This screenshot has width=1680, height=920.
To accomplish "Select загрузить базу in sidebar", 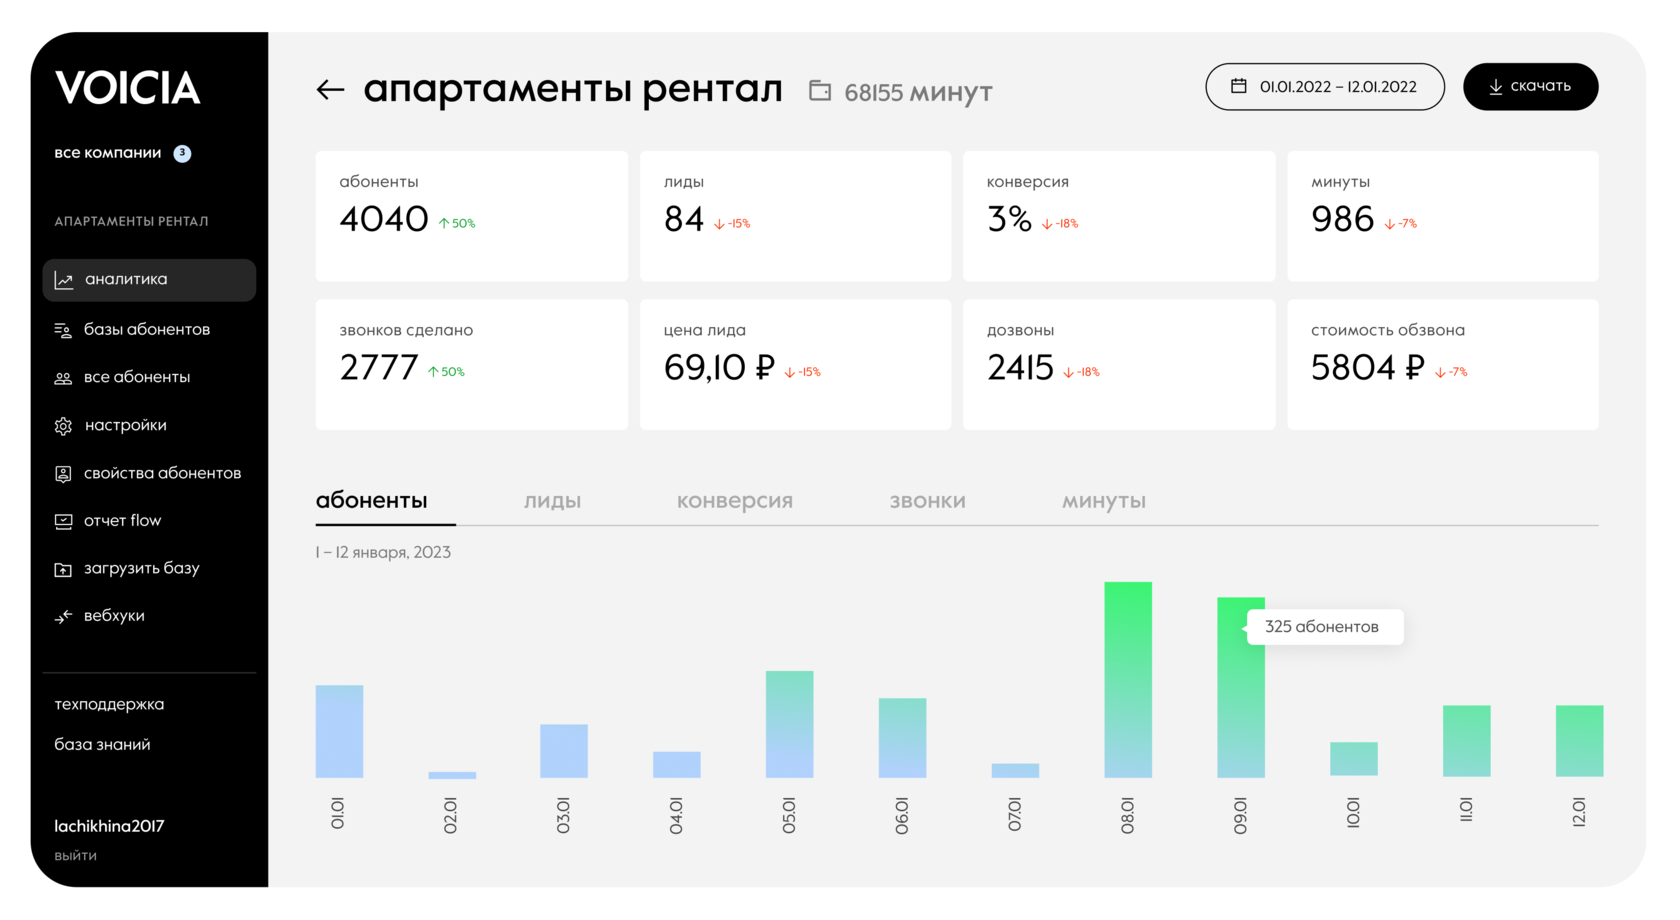I will coord(142,568).
